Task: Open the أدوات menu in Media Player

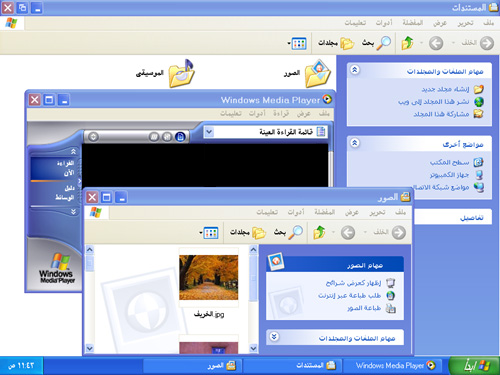Action: click(x=257, y=114)
